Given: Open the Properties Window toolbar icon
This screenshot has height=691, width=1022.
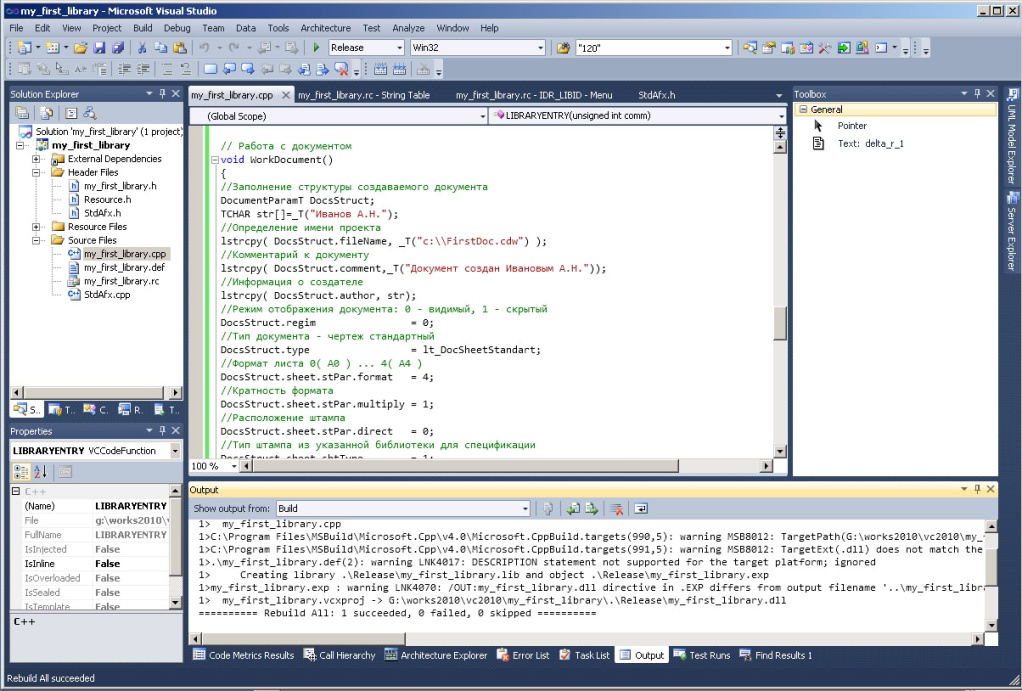Looking at the screenshot, I should click(768, 48).
